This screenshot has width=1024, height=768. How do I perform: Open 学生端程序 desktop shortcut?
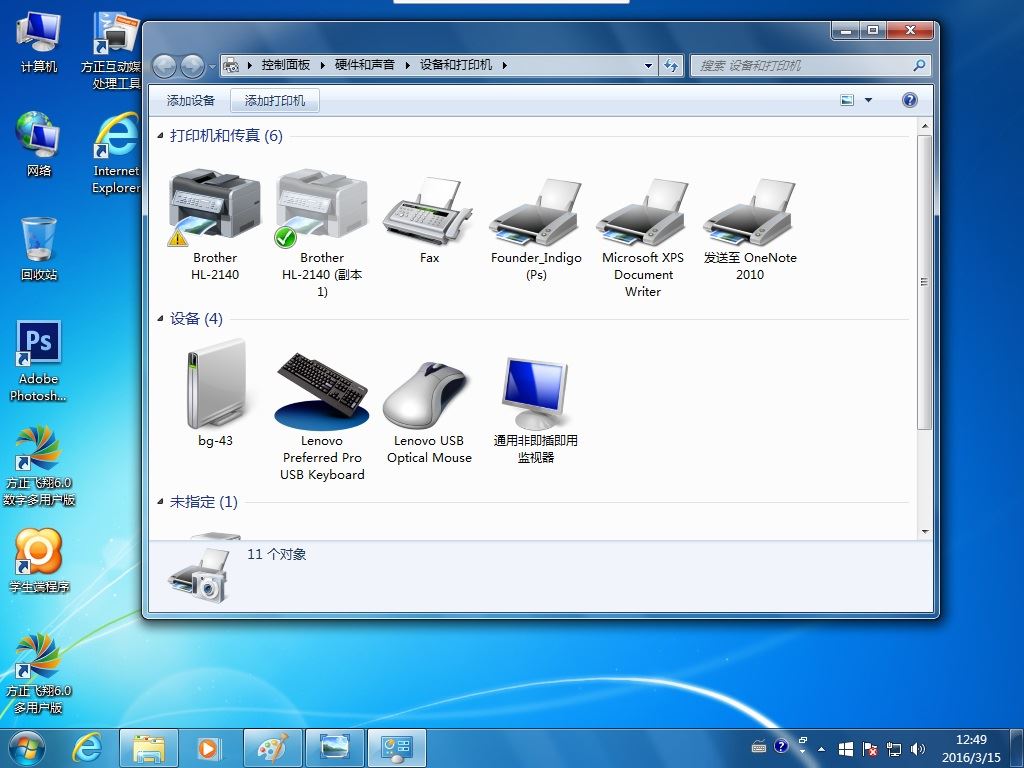39,561
